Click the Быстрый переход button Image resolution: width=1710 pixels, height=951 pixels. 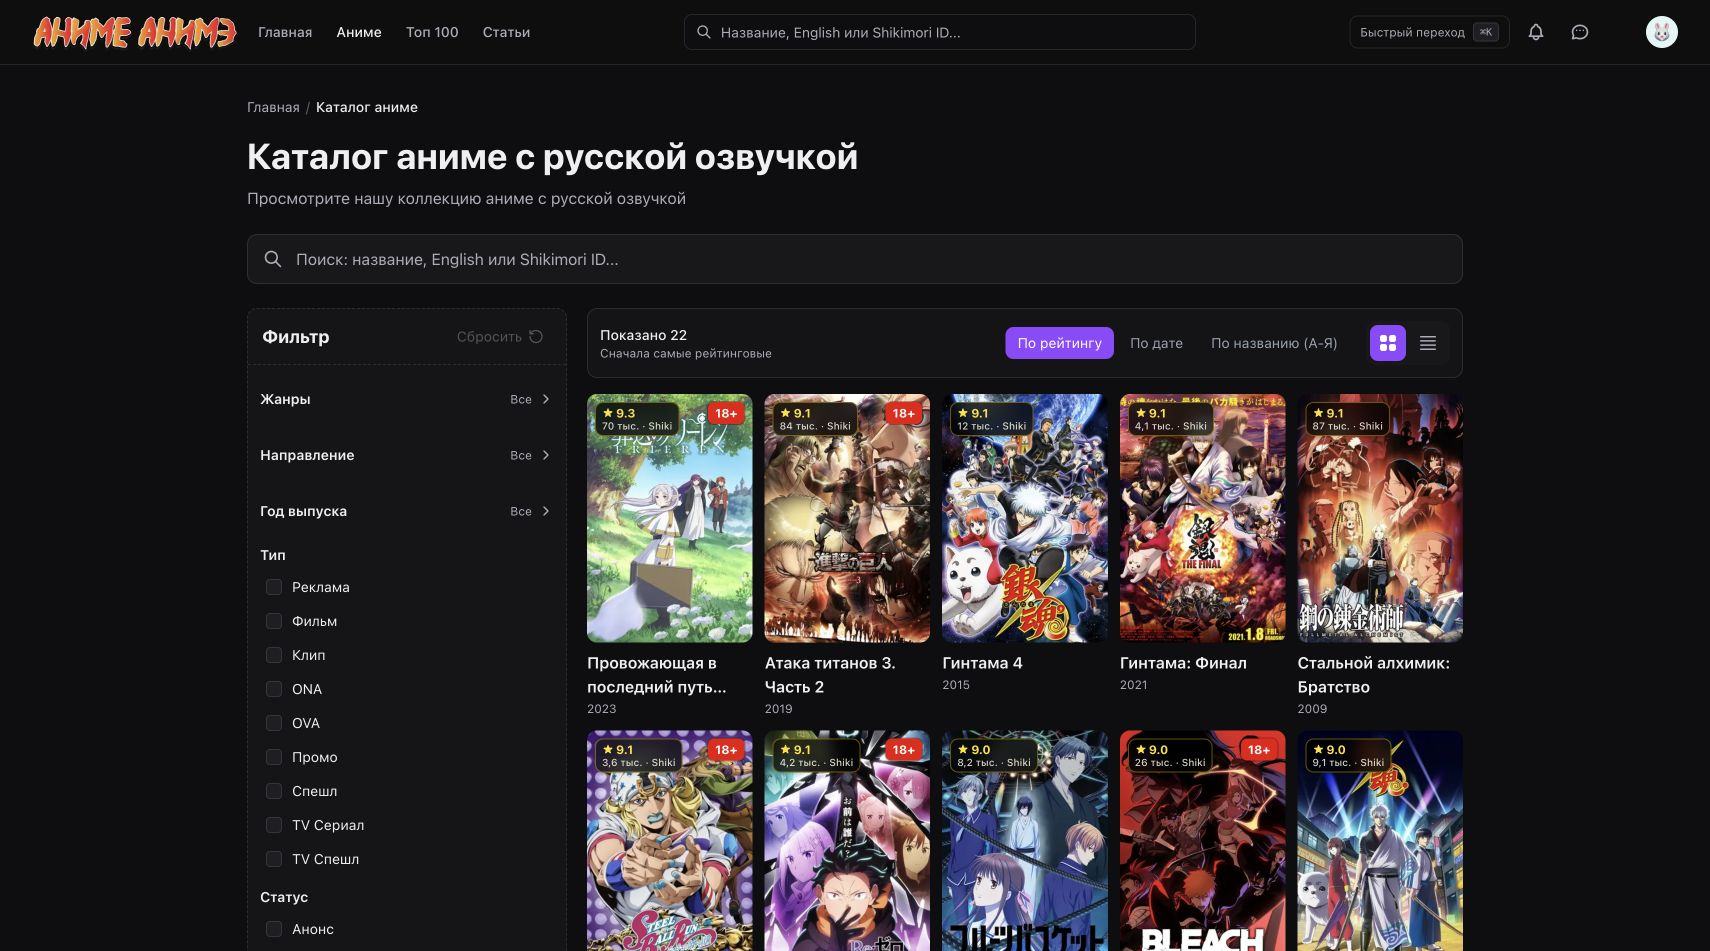click(1429, 32)
